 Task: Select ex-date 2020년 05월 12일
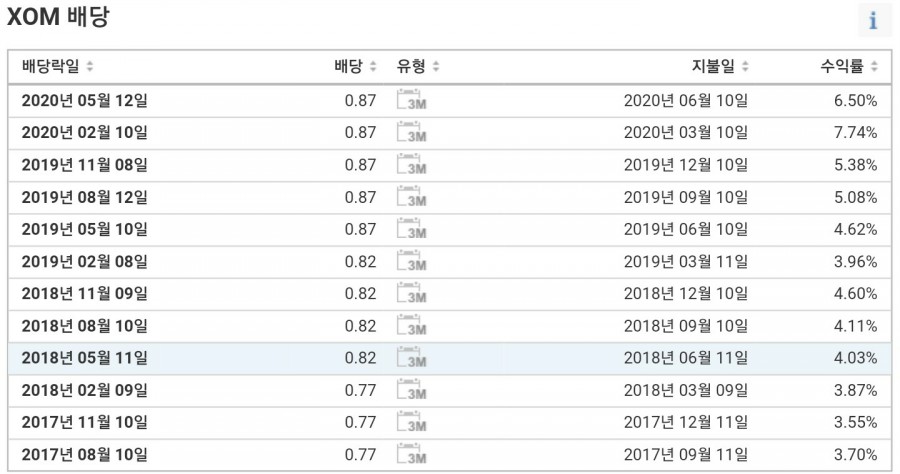tap(85, 100)
